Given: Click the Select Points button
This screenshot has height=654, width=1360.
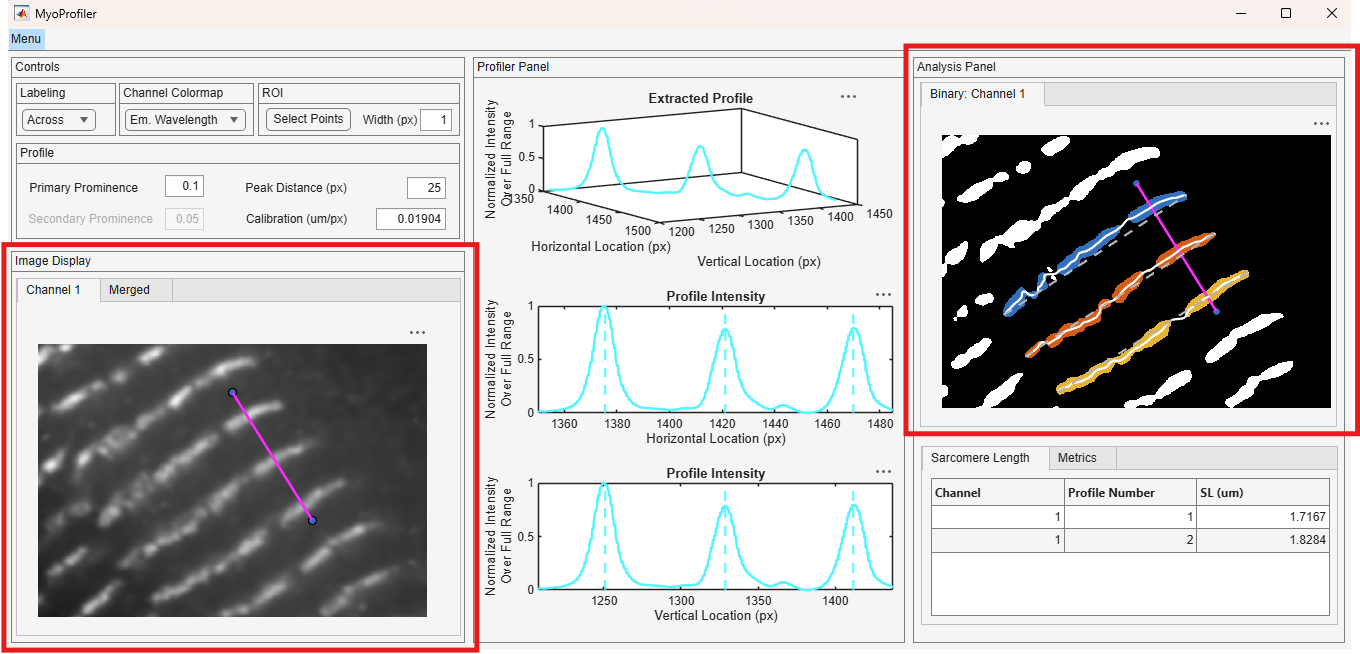Looking at the screenshot, I should [308, 119].
